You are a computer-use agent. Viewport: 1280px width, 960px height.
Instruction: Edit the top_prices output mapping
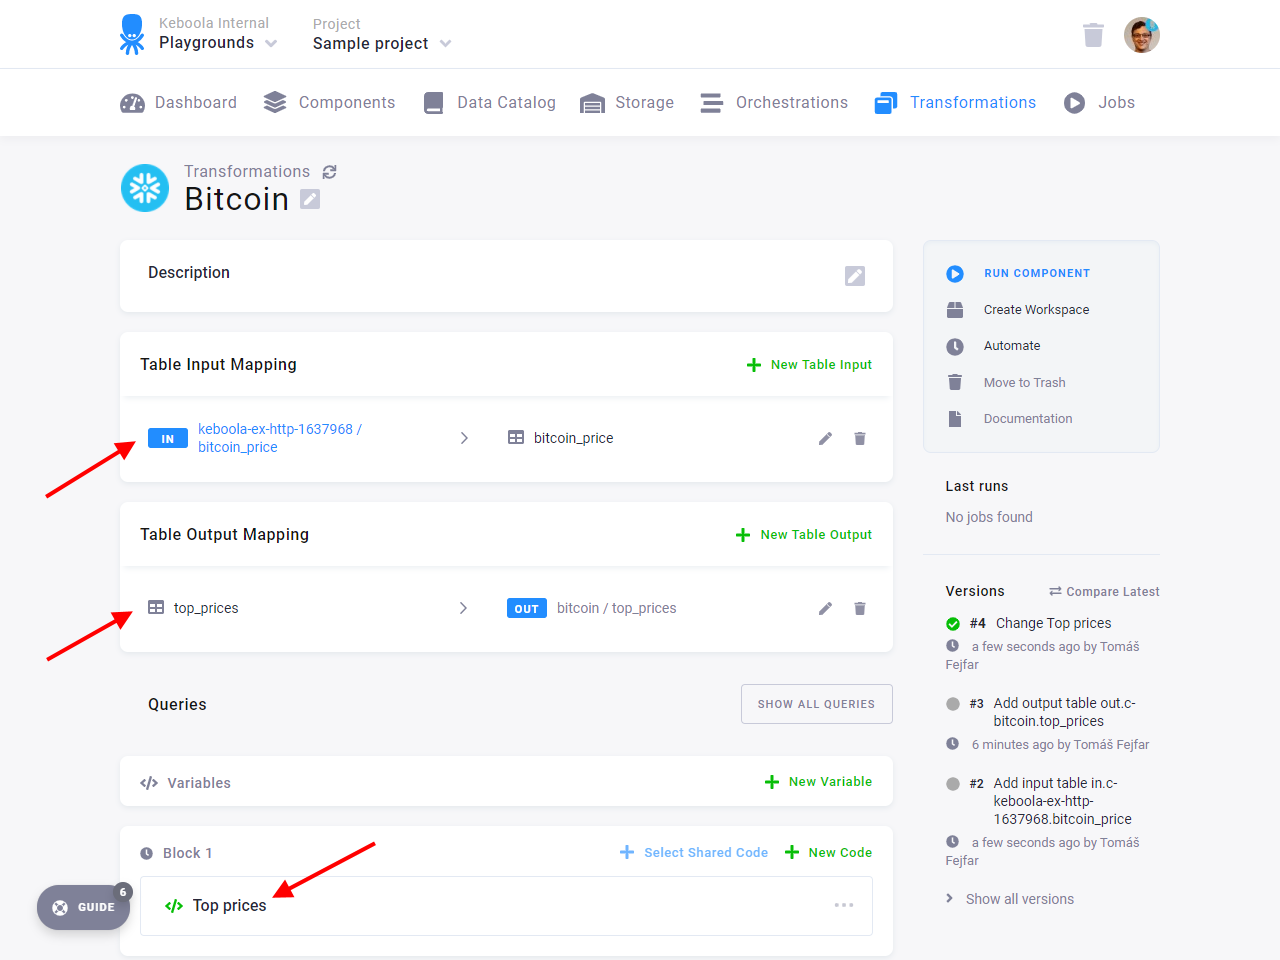tap(825, 608)
